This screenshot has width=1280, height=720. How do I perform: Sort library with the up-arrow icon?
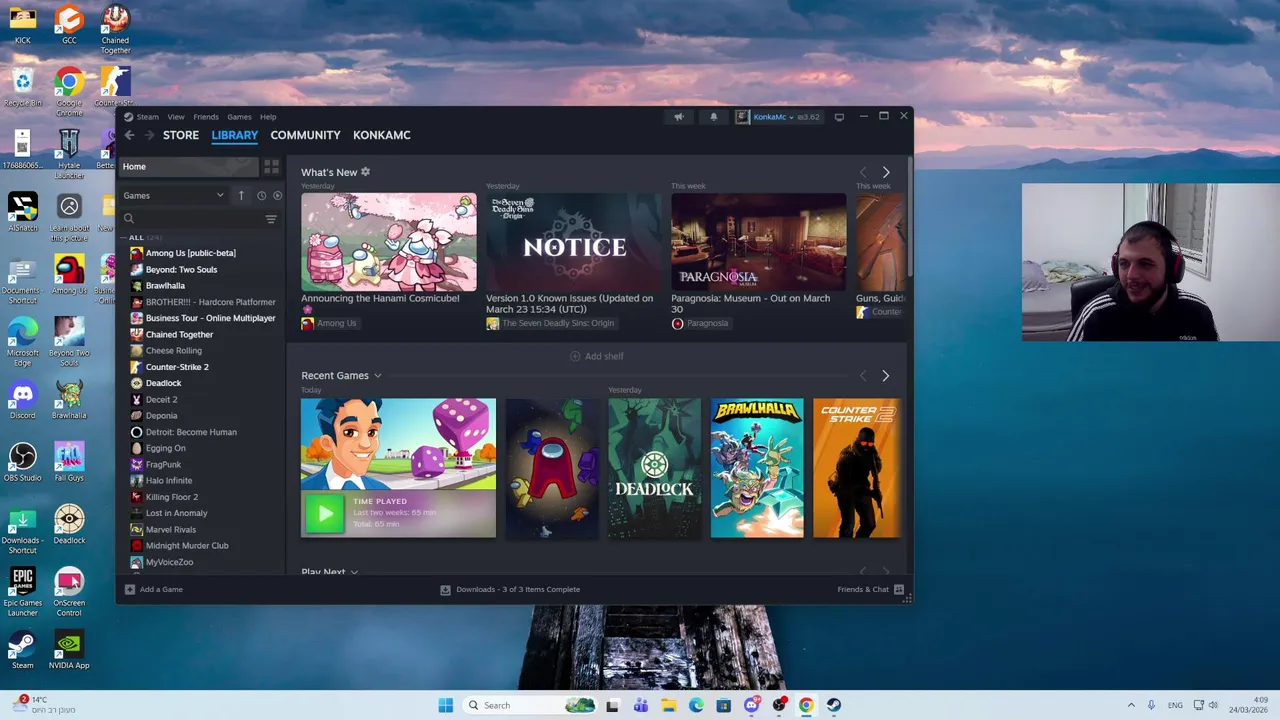tap(241, 196)
